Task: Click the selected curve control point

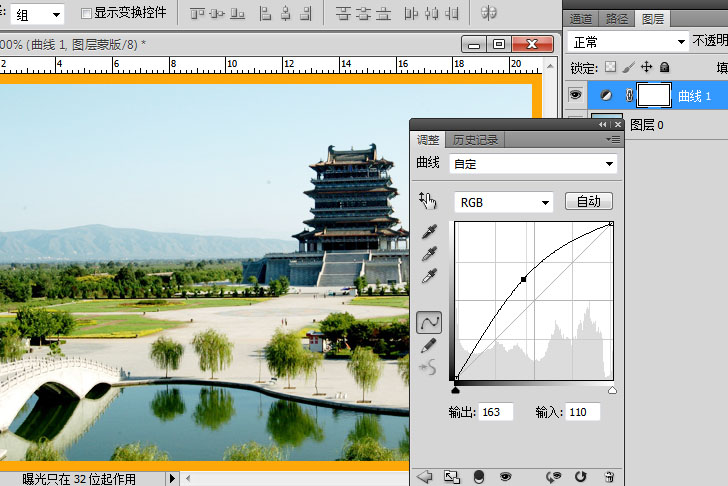Action: tap(524, 279)
